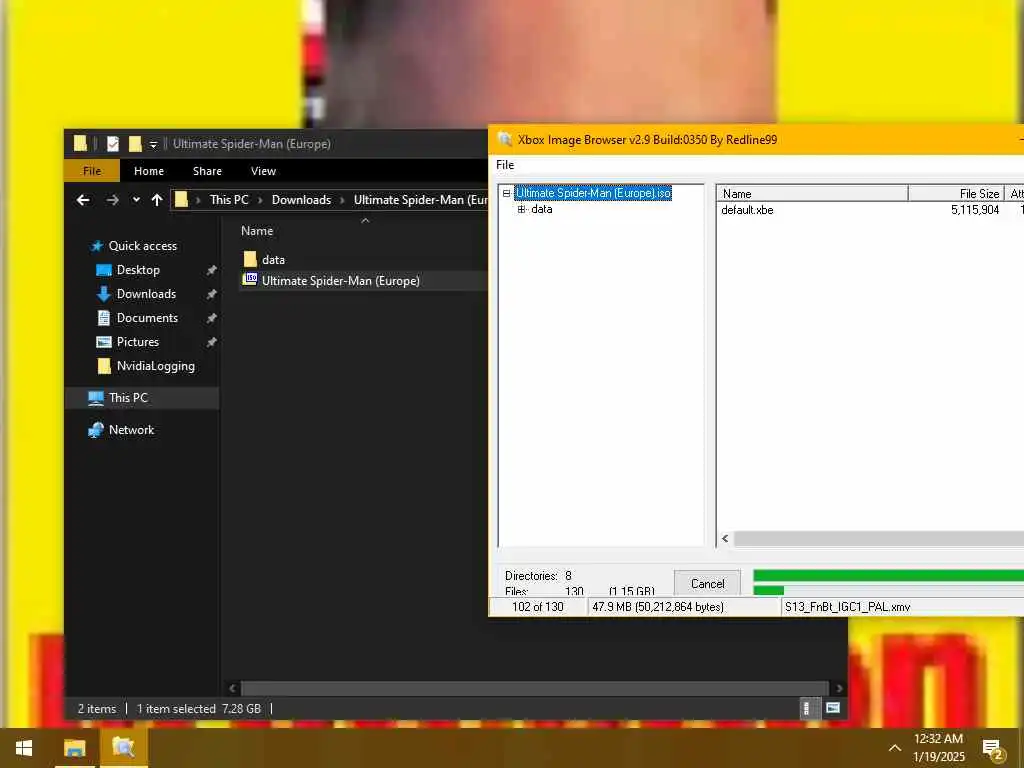
Task: Switch to large icons view in status bar
Action: click(x=833, y=708)
